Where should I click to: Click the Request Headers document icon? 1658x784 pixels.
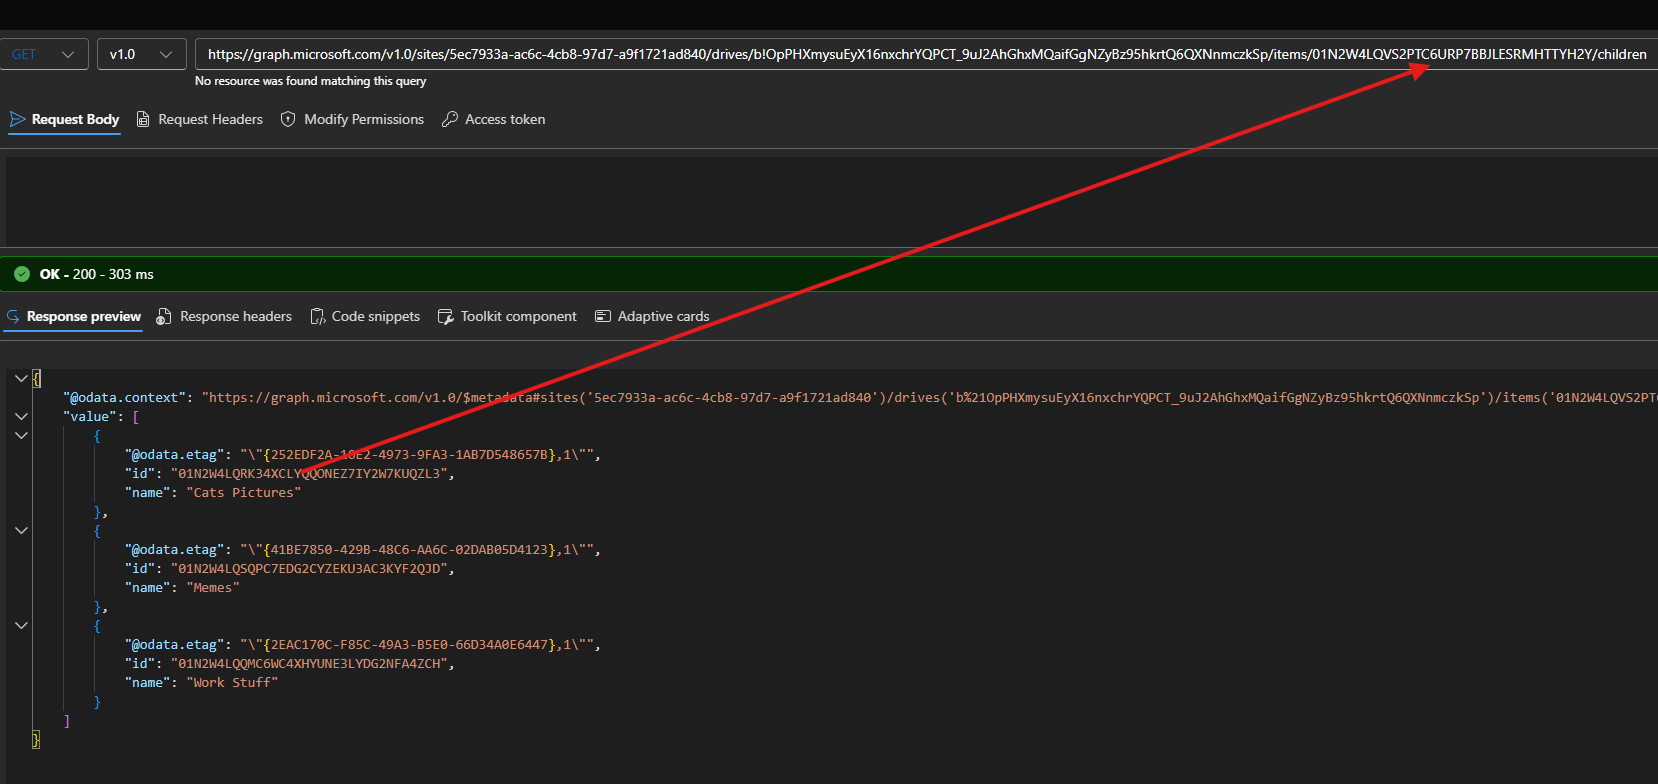(143, 119)
